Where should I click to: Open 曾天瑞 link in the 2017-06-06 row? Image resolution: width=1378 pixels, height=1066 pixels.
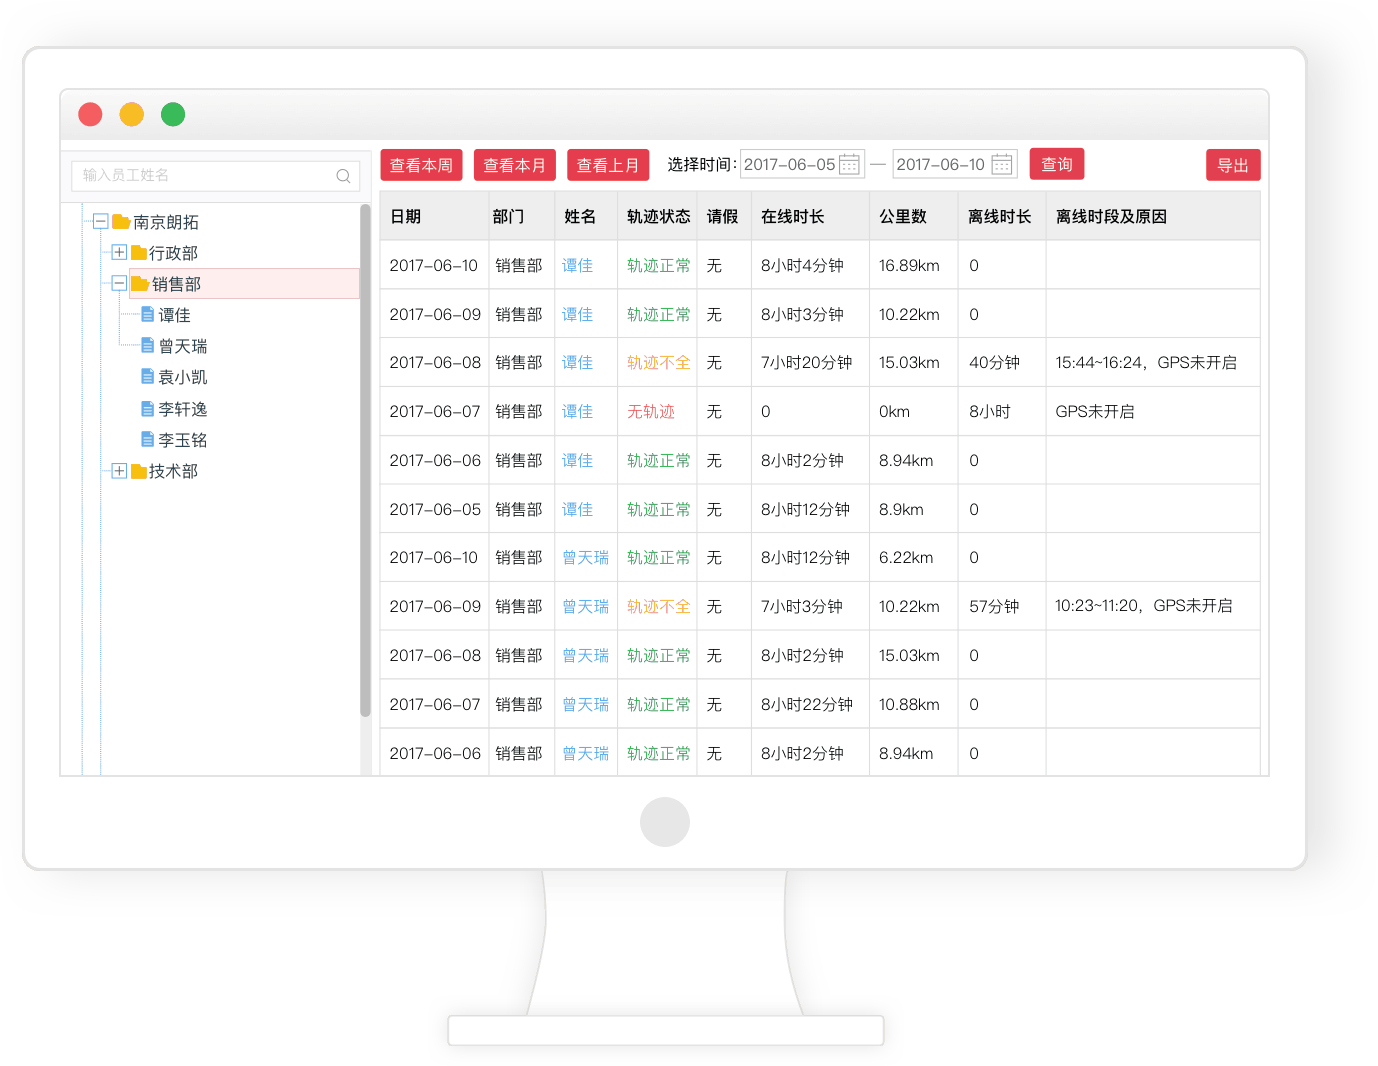click(x=585, y=753)
